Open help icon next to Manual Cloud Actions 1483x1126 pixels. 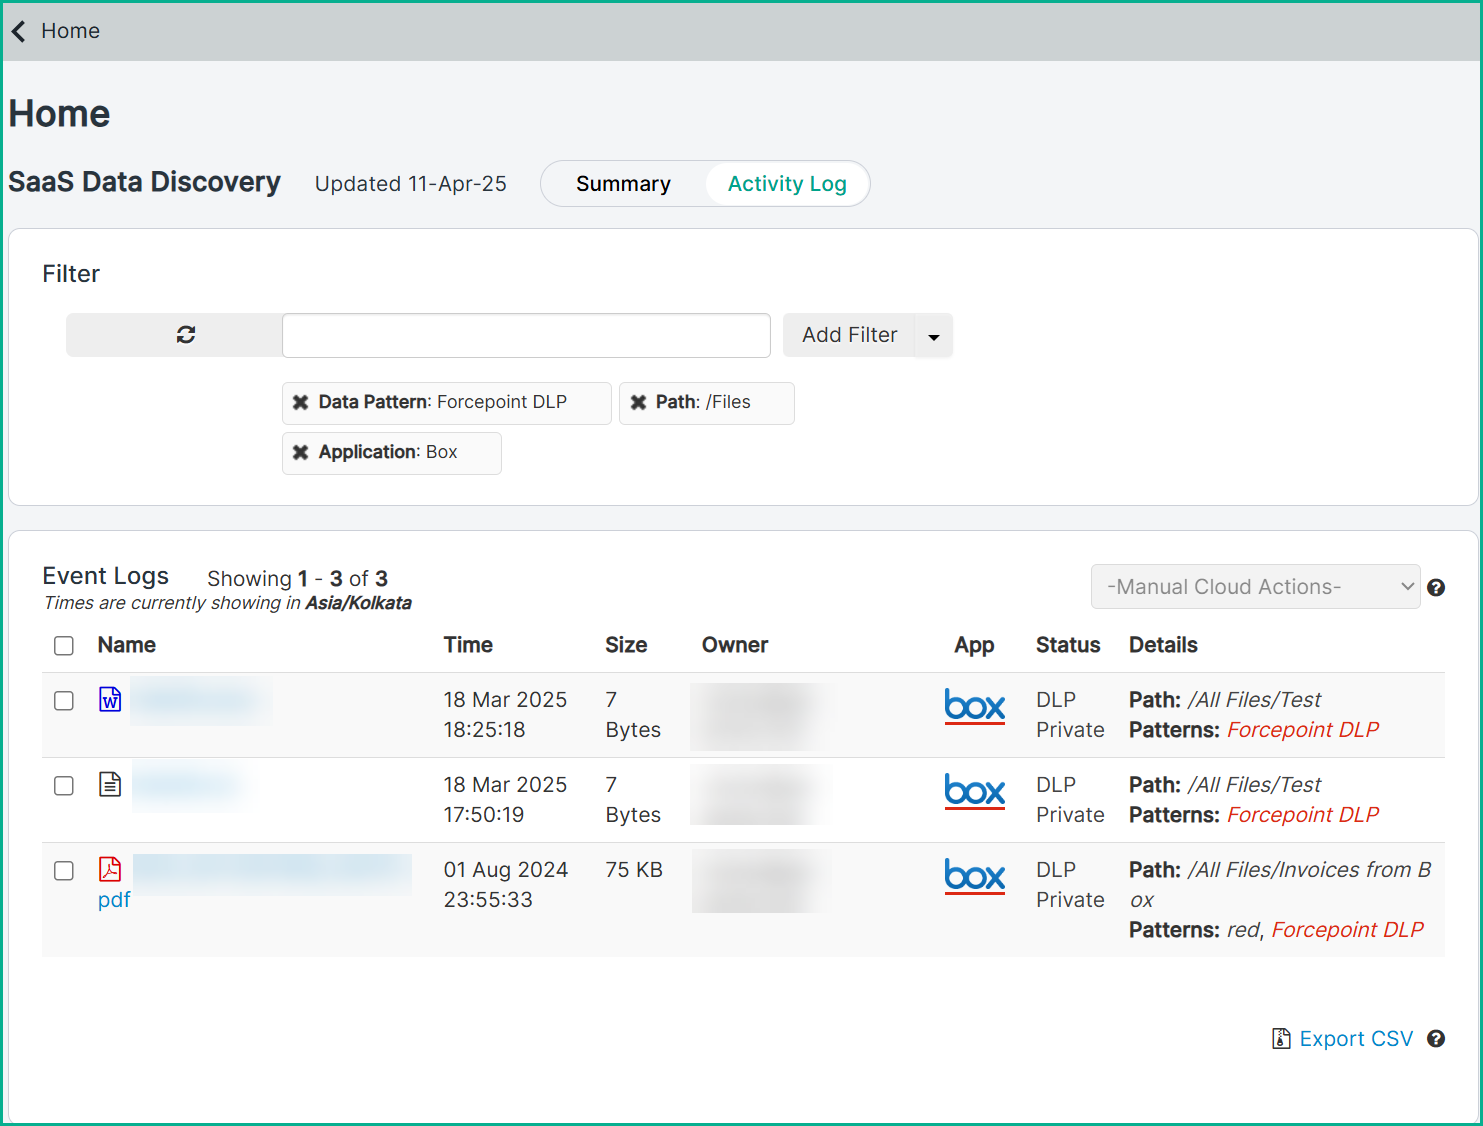pos(1436,588)
